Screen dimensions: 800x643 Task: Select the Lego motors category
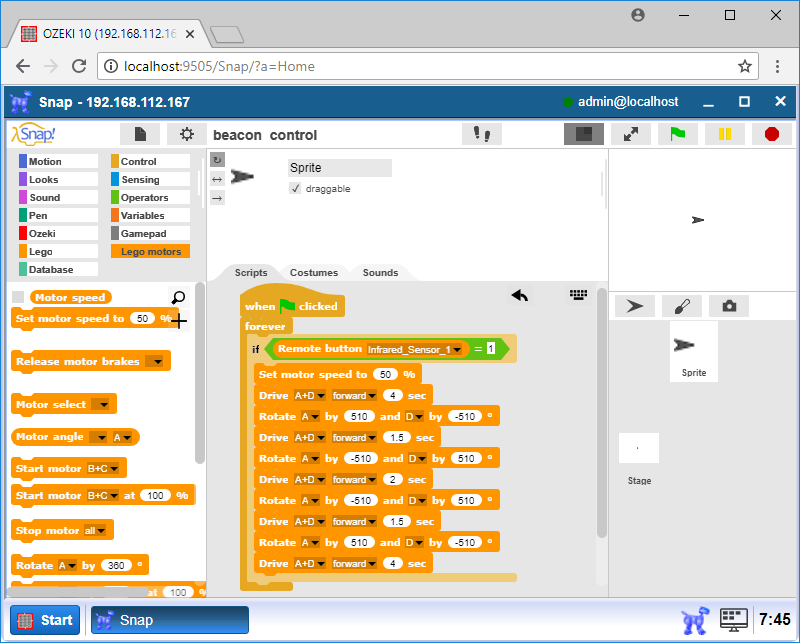(151, 252)
